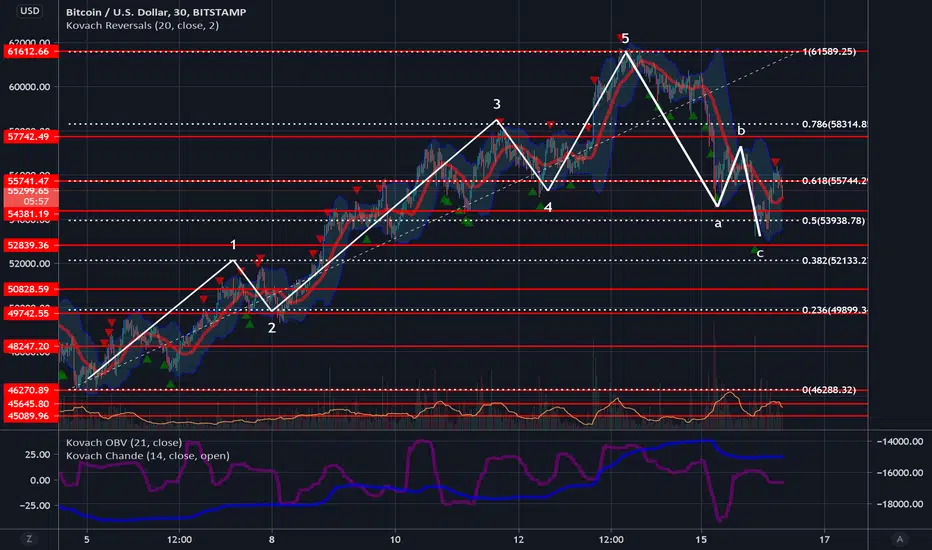Click Elliott wave label 2
The height and width of the screenshot is (550, 932).
pyautogui.click(x=272, y=328)
